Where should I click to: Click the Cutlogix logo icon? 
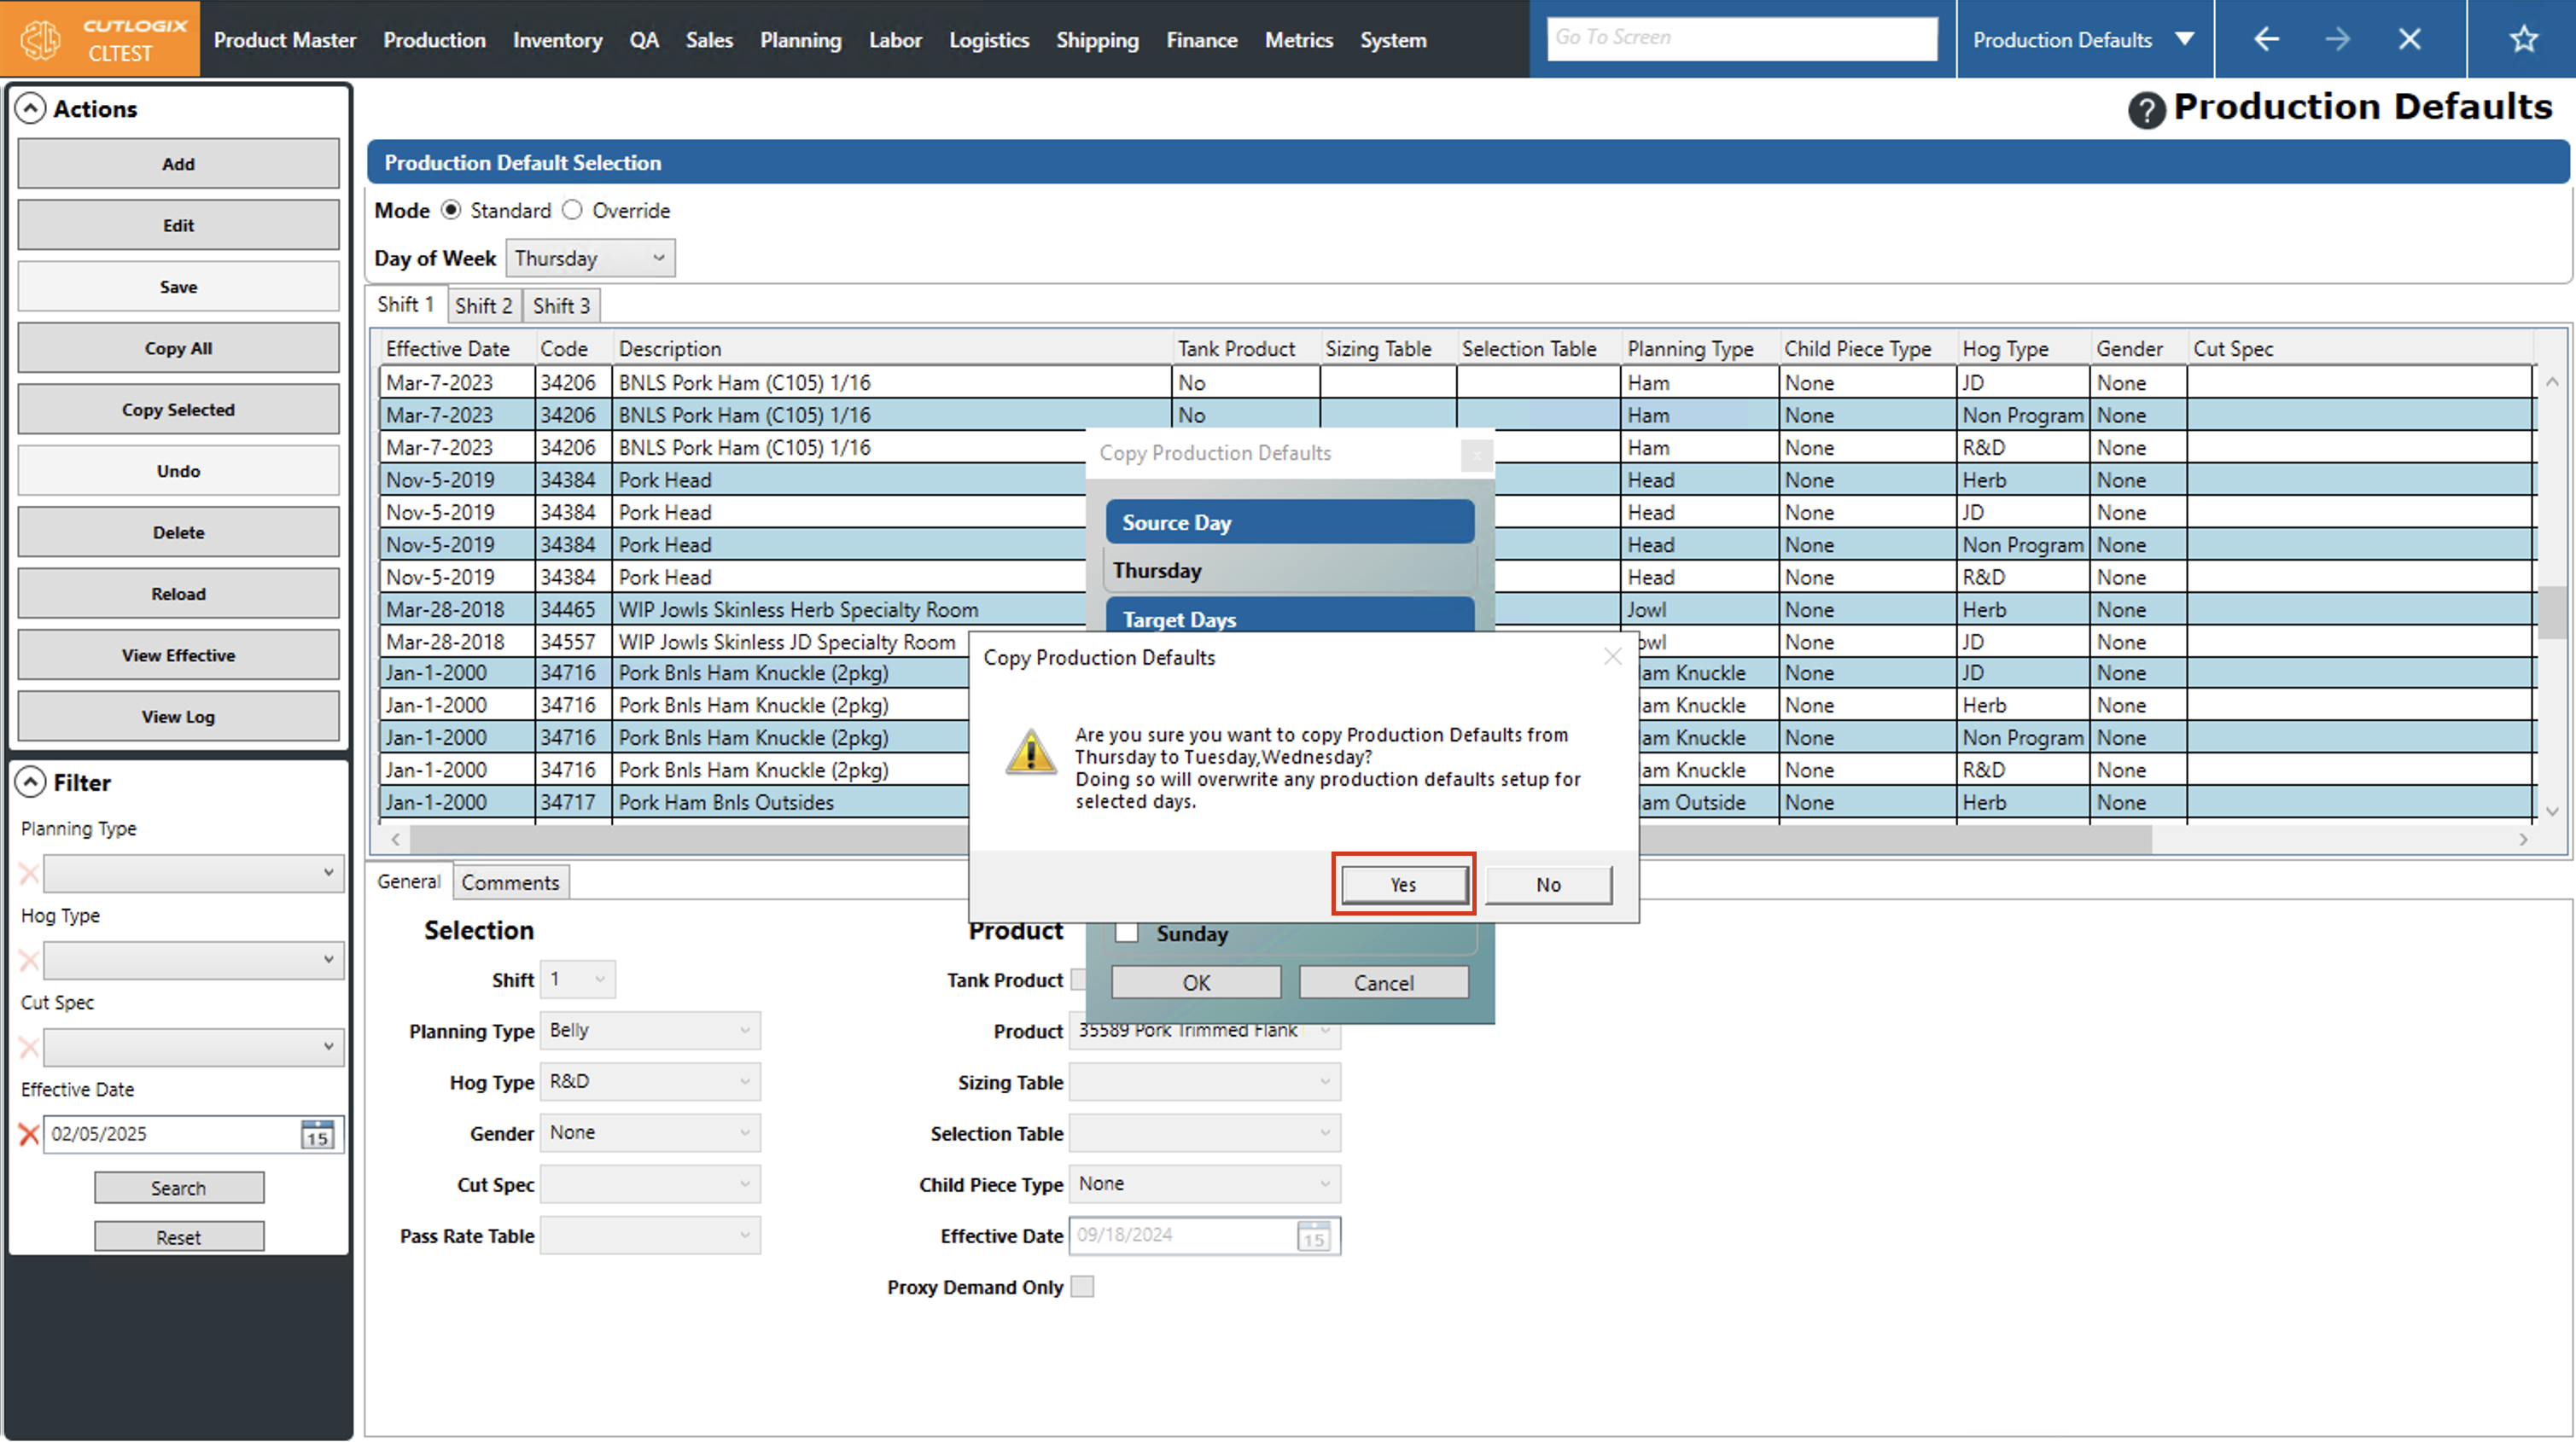click(41, 39)
